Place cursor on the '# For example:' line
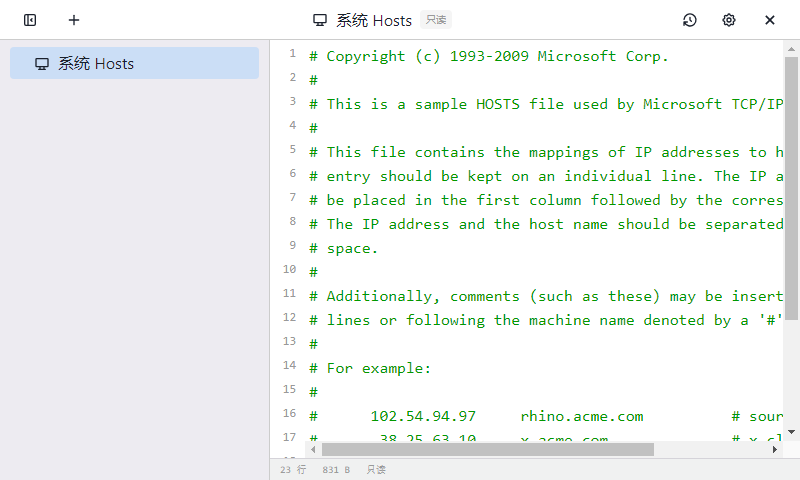 (x=379, y=368)
